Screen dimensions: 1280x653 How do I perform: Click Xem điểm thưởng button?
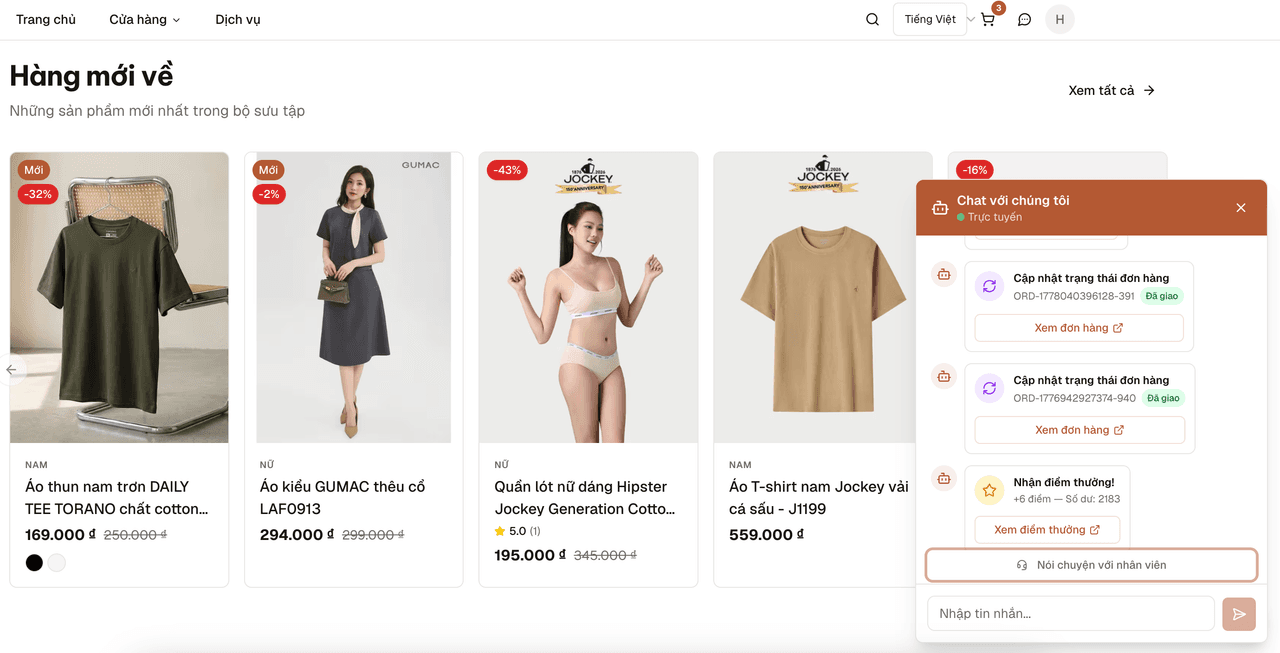[x=1047, y=530]
